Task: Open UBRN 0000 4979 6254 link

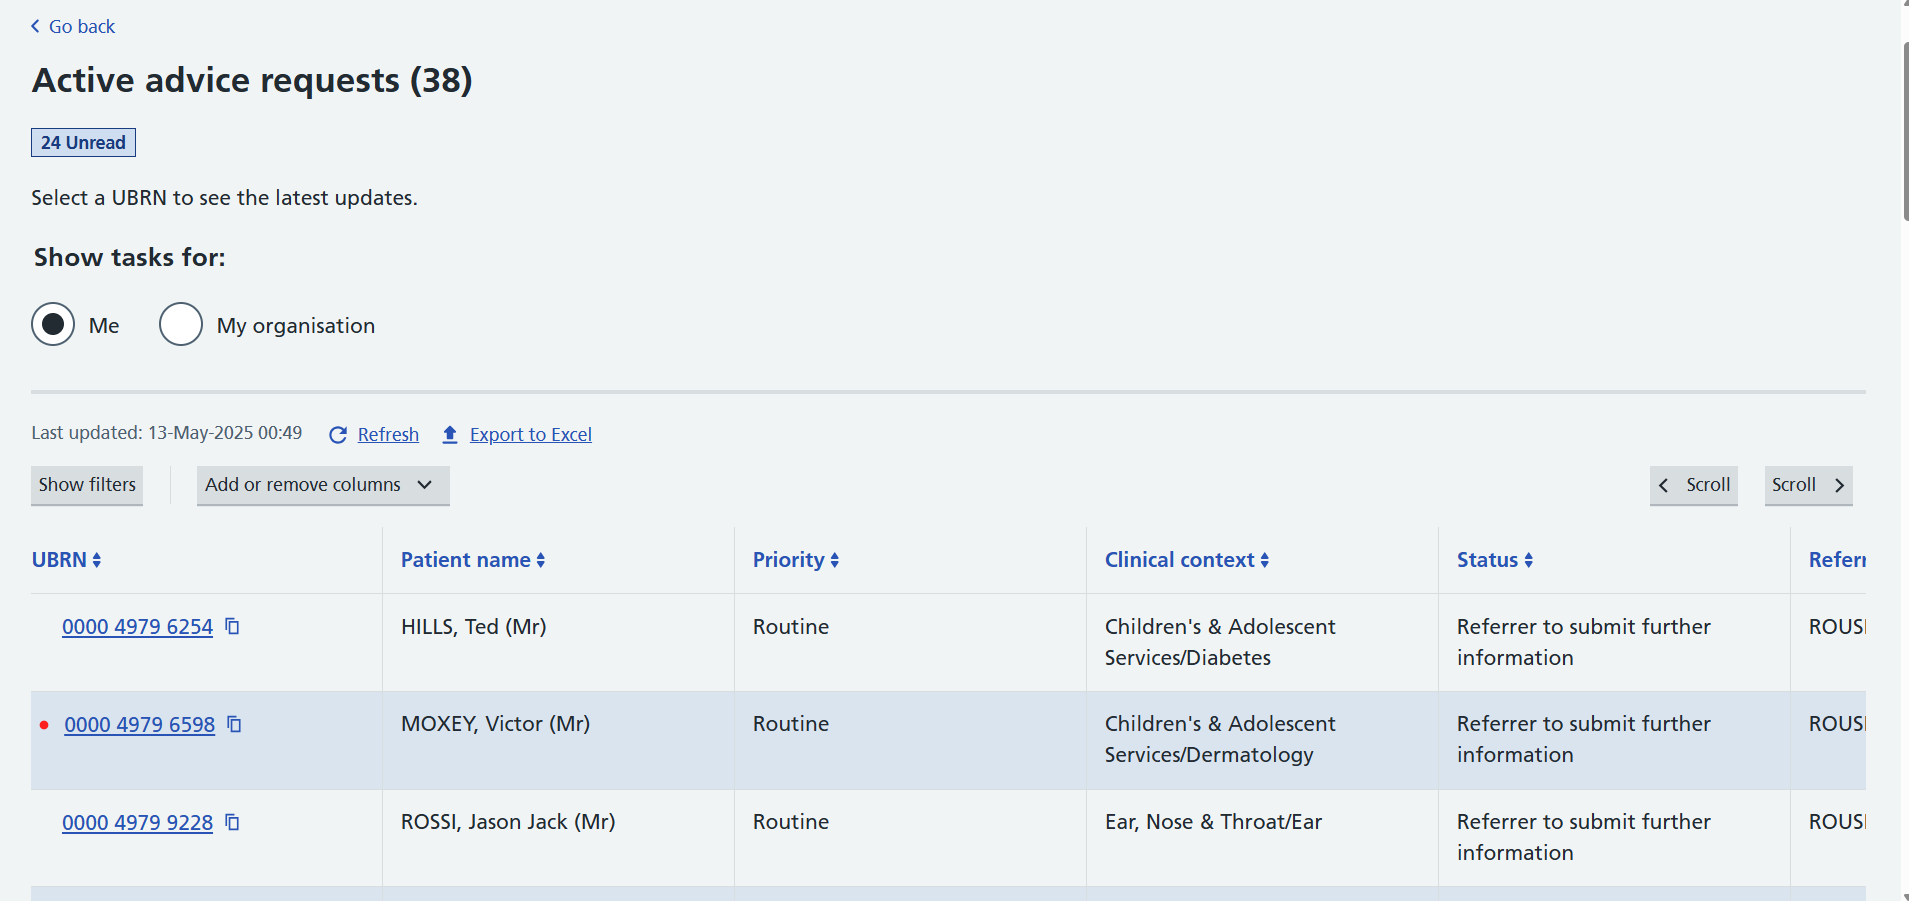Action: pos(137,627)
